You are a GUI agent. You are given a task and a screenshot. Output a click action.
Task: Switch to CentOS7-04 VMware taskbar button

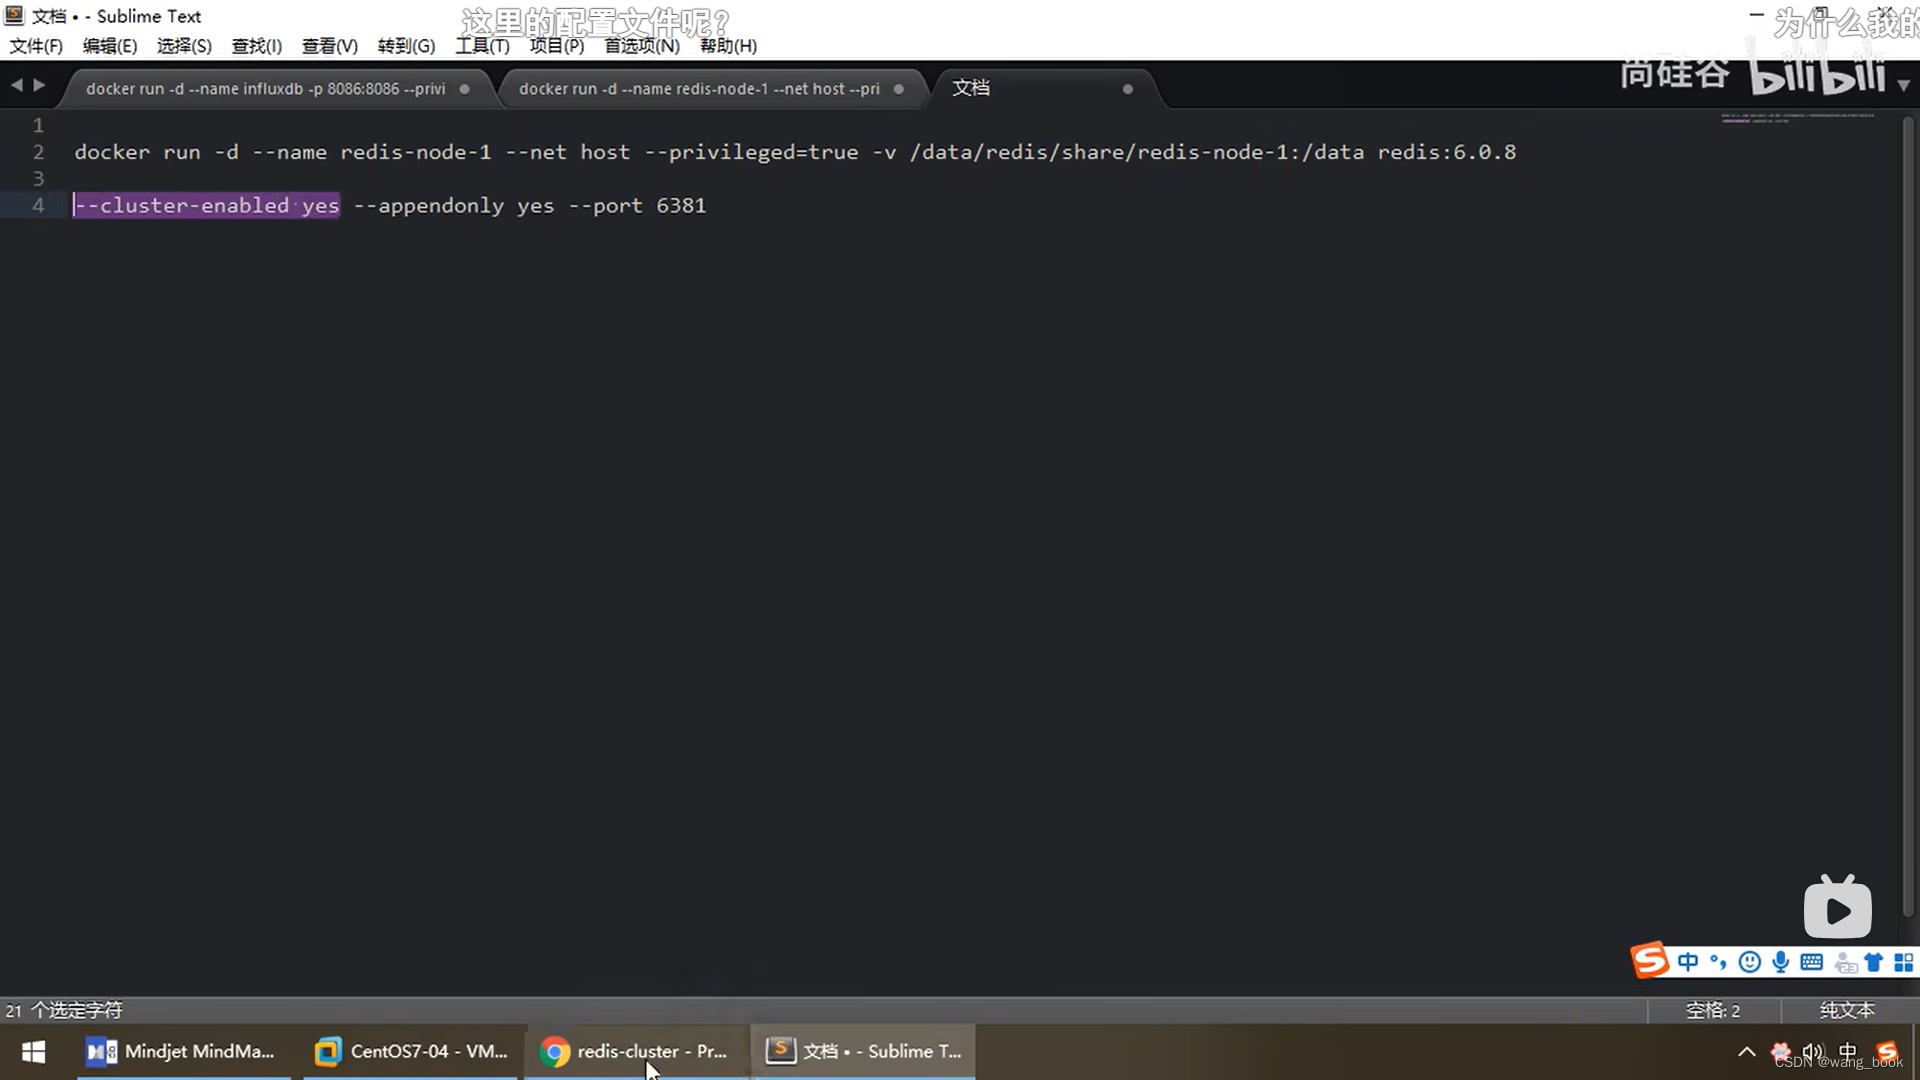[x=411, y=1052]
